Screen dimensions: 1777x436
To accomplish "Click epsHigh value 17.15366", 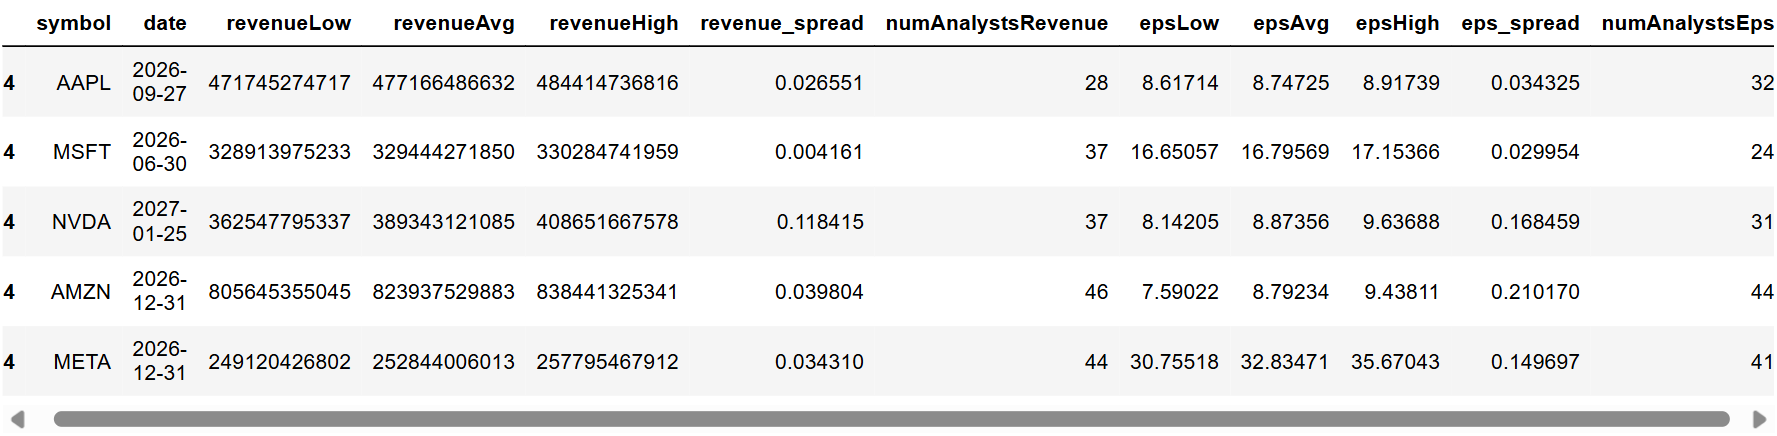I will pos(1396,152).
